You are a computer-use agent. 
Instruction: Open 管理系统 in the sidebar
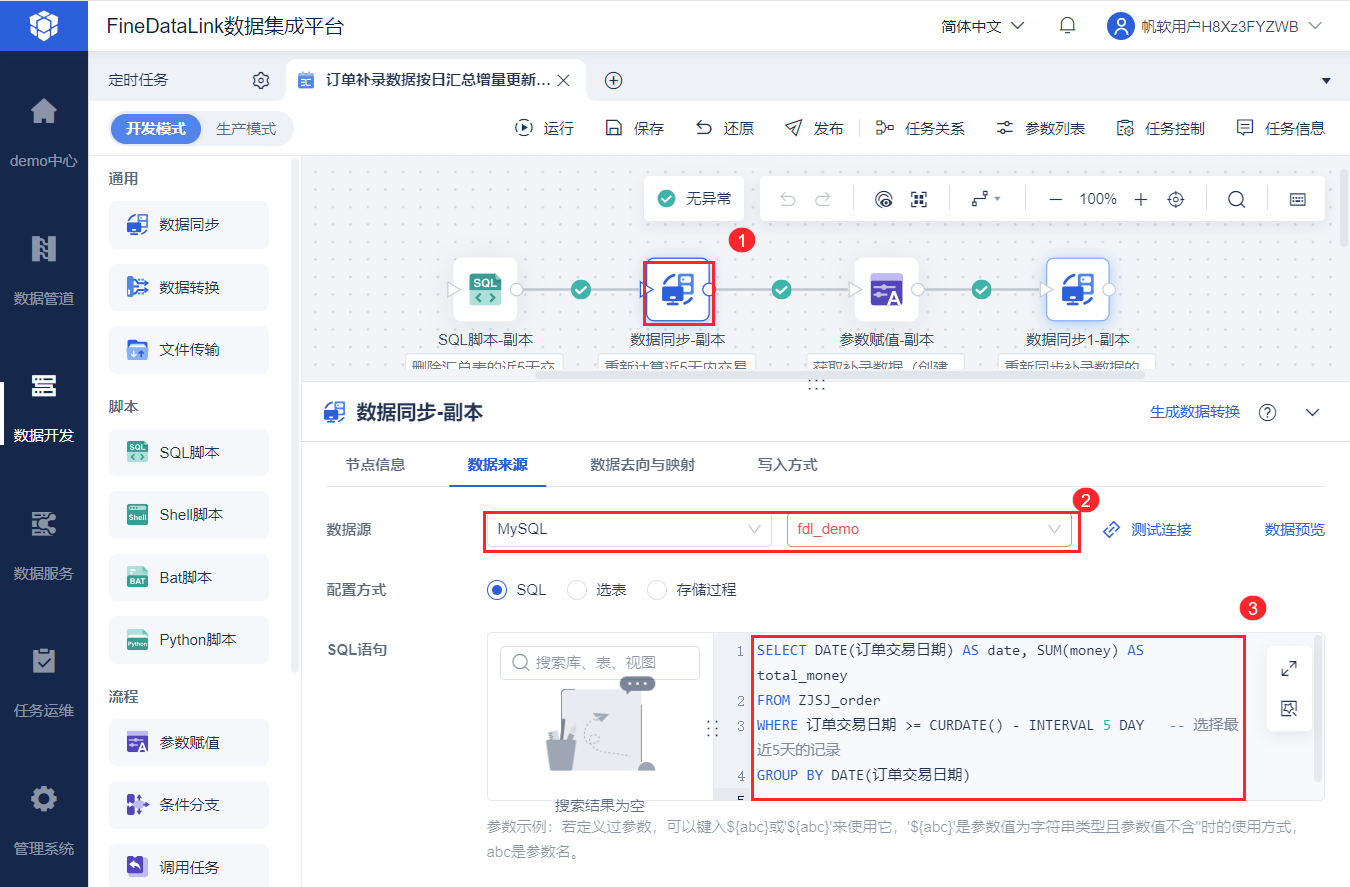44,822
